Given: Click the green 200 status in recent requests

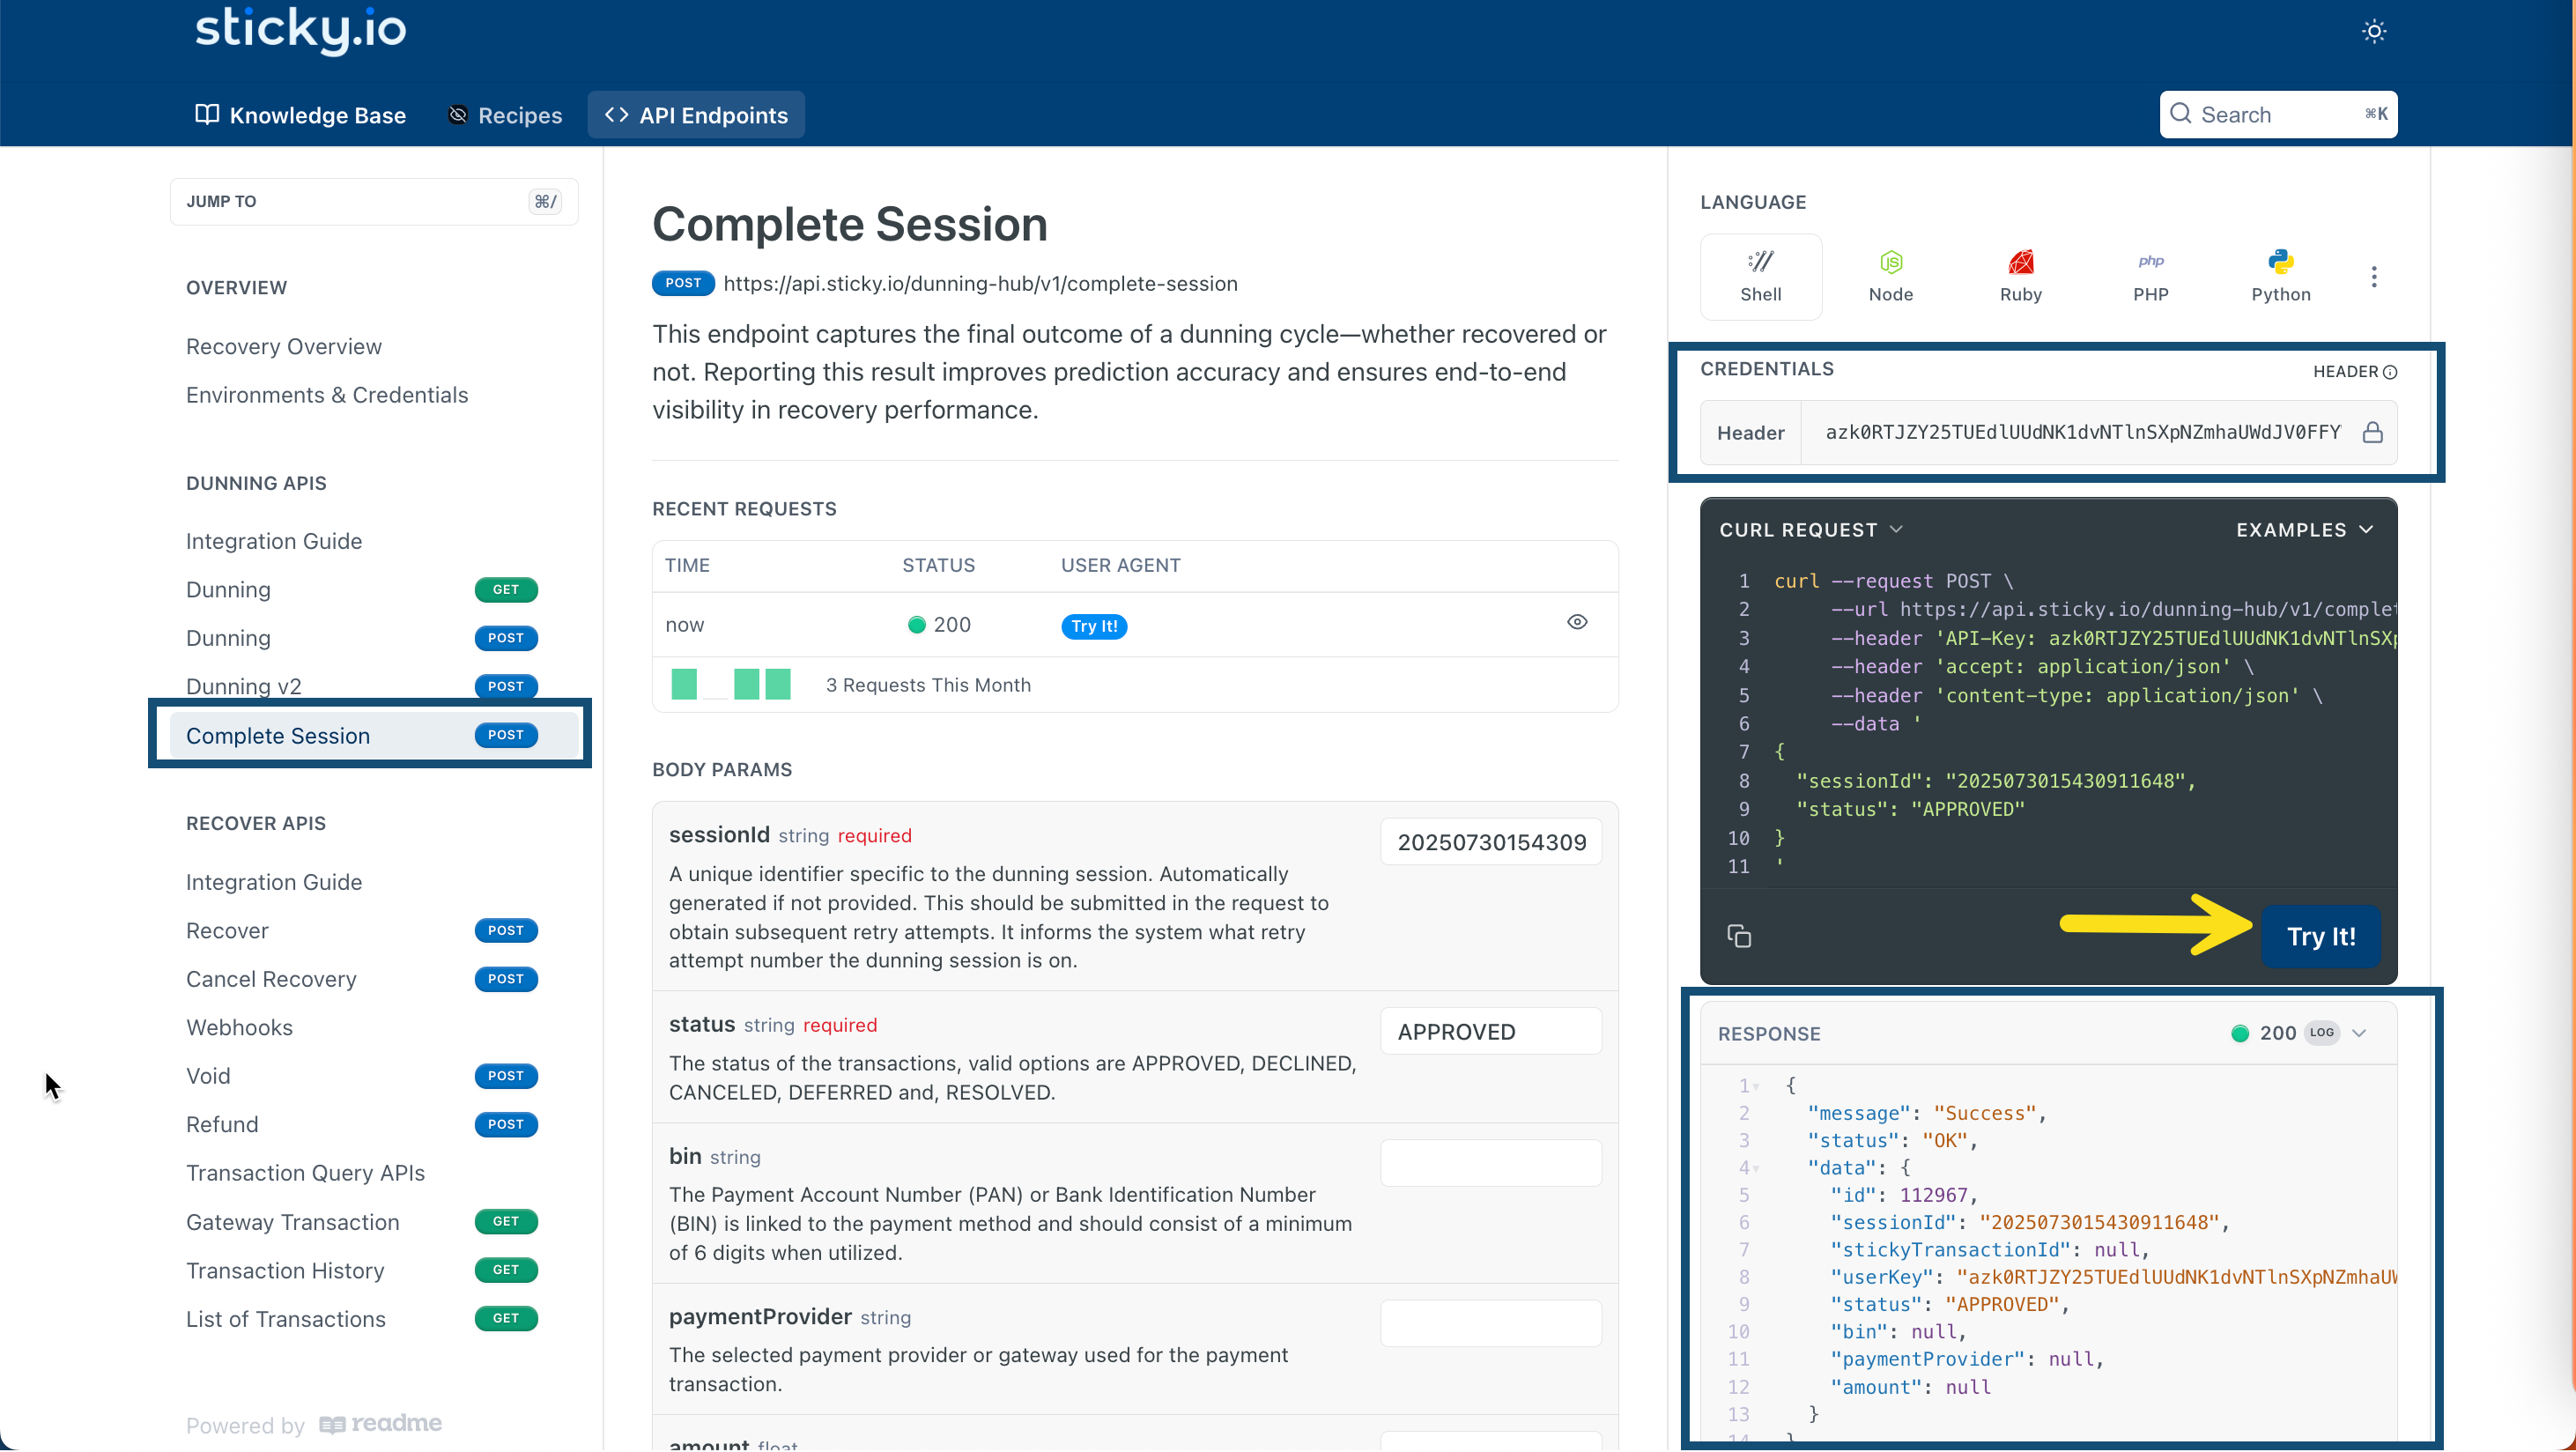Looking at the screenshot, I should point(939,625).
